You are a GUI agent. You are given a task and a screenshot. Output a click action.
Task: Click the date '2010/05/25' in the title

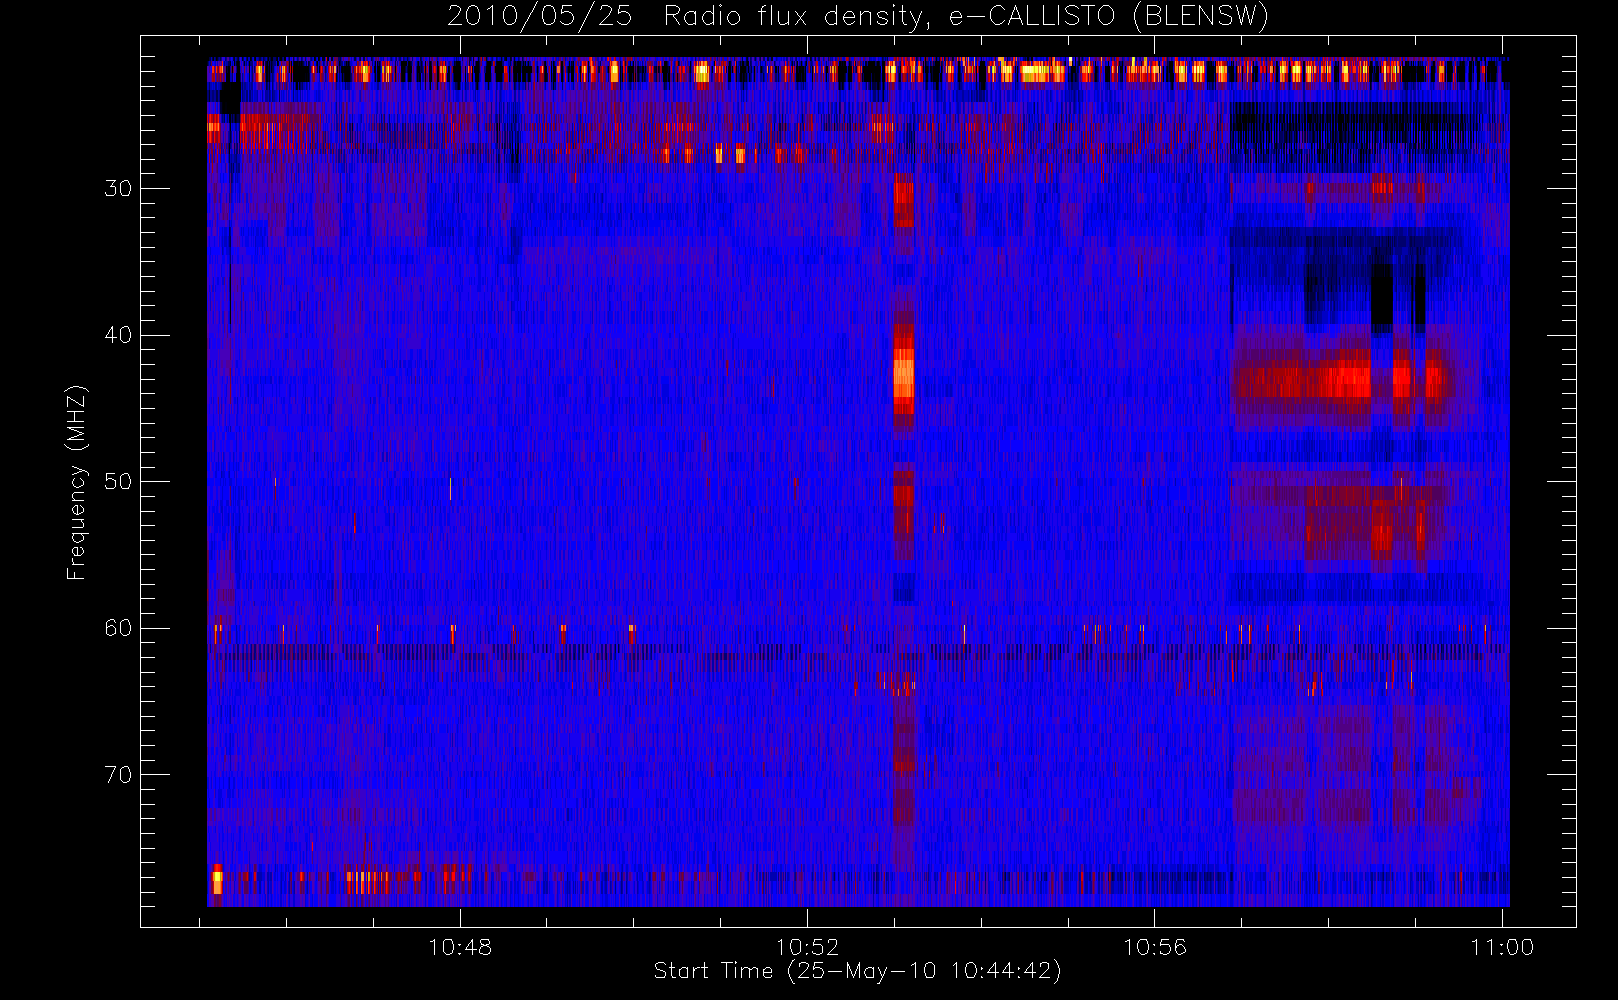pos(539,17)
